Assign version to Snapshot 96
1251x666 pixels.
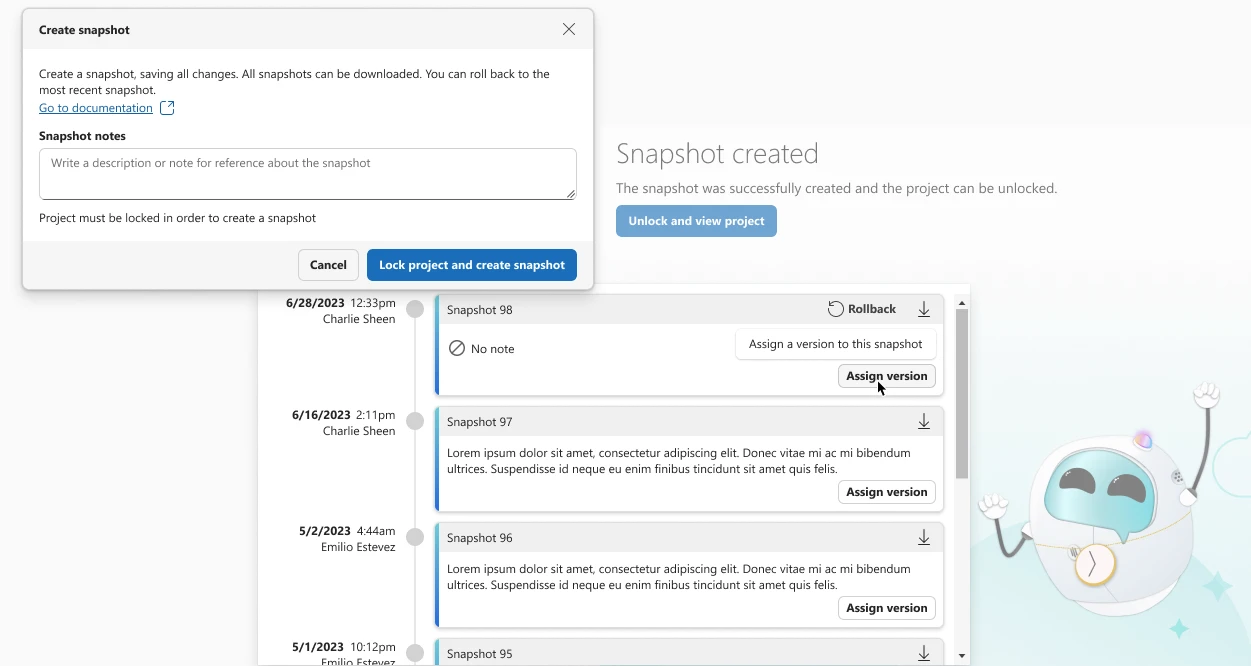(887, 608)
